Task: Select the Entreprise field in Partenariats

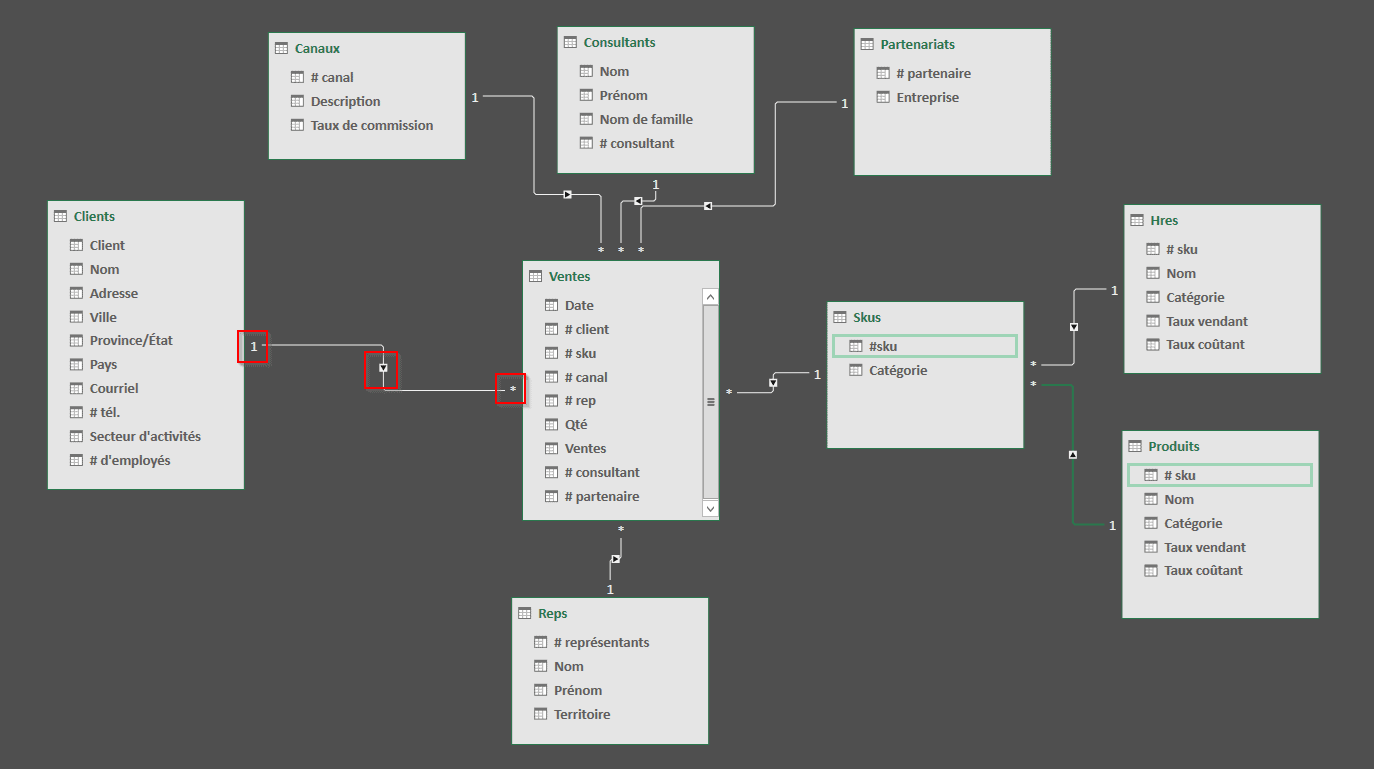Action: tap(927, 97)
